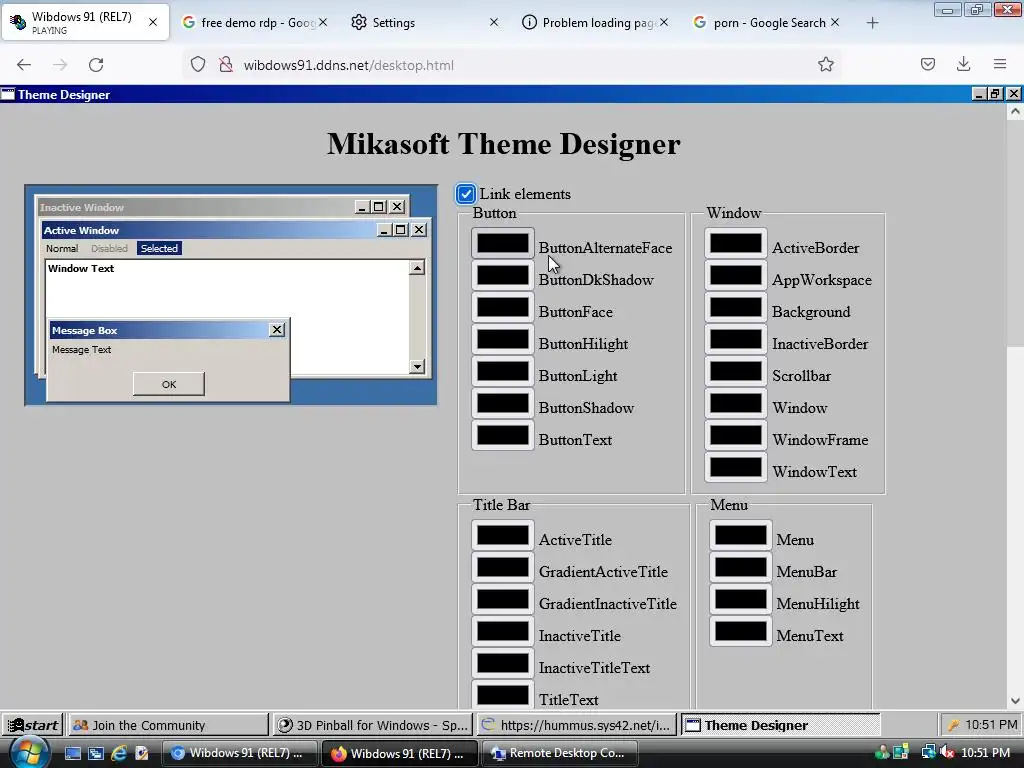Open the emulated start button
The image size is (1024, 768).
coord(33,725)
